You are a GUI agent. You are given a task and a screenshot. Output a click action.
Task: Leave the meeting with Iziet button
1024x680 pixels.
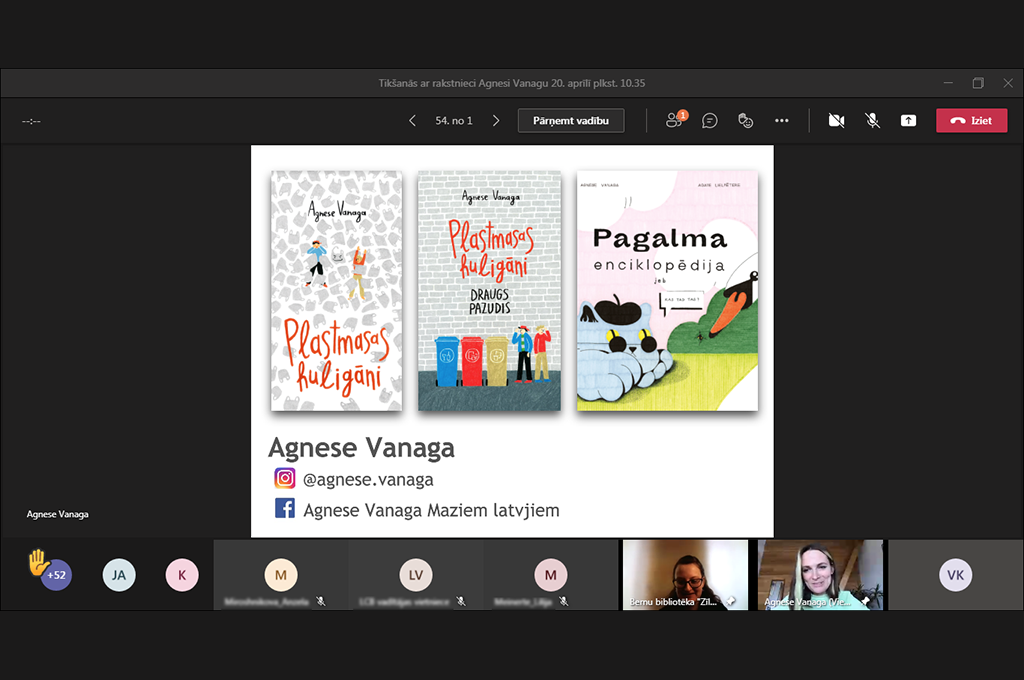tap(972, 121)
